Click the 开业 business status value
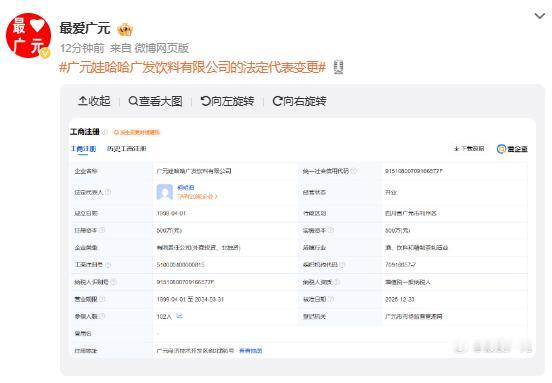The height and width of the screenshot is (383, 552). (391, 192)
